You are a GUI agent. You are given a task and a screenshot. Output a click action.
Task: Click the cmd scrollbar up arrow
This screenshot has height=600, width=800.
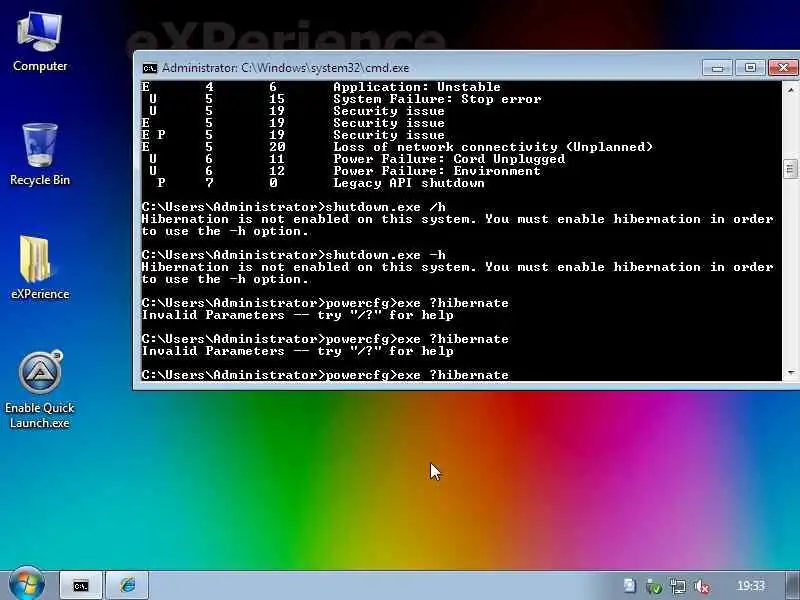coord(790,90)
